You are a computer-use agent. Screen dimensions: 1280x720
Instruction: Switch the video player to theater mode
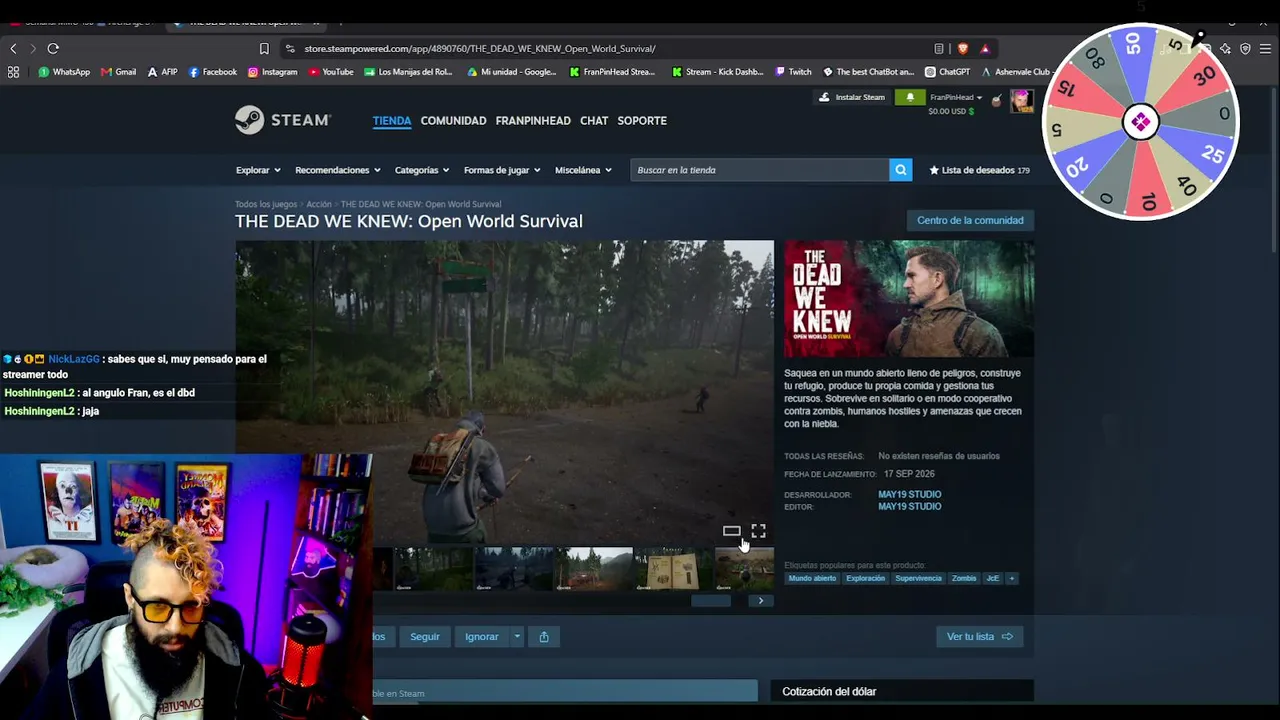(732, 531)
